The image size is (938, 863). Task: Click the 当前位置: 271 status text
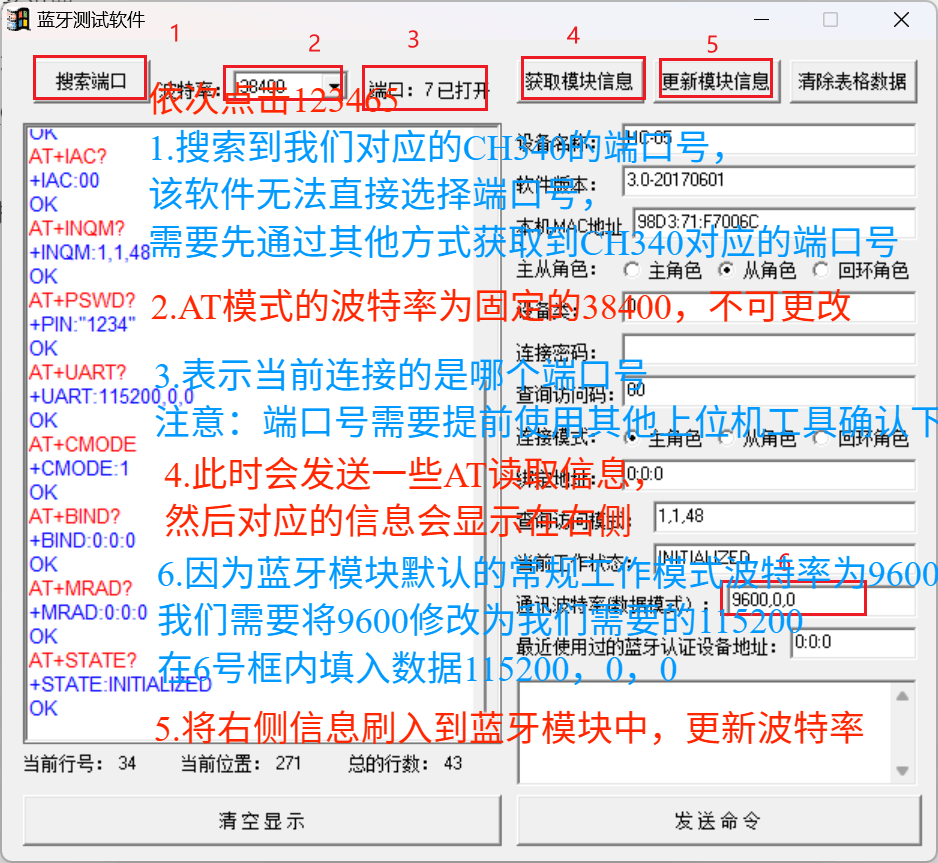(240, 763)
